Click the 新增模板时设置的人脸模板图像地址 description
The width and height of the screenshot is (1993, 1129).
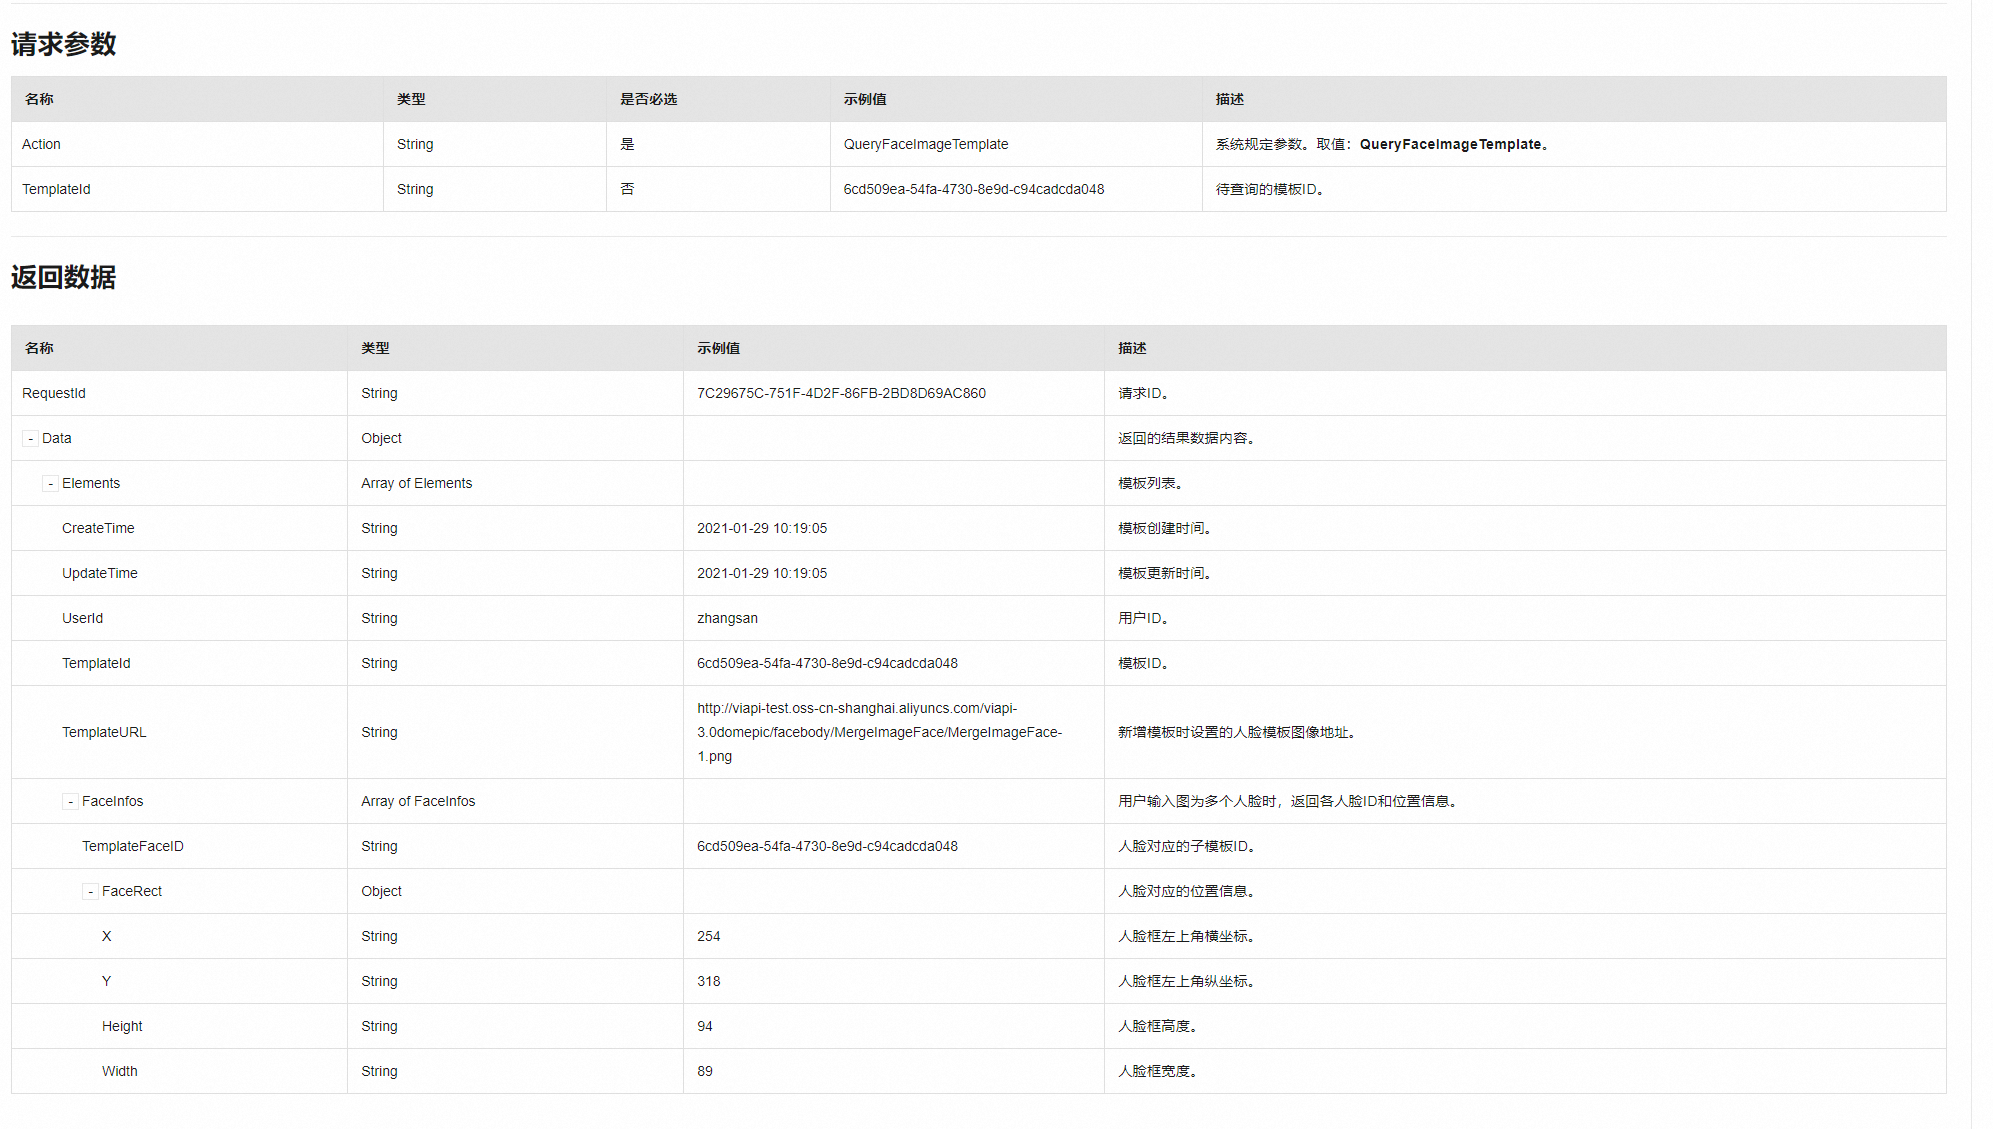point(1237,732)
